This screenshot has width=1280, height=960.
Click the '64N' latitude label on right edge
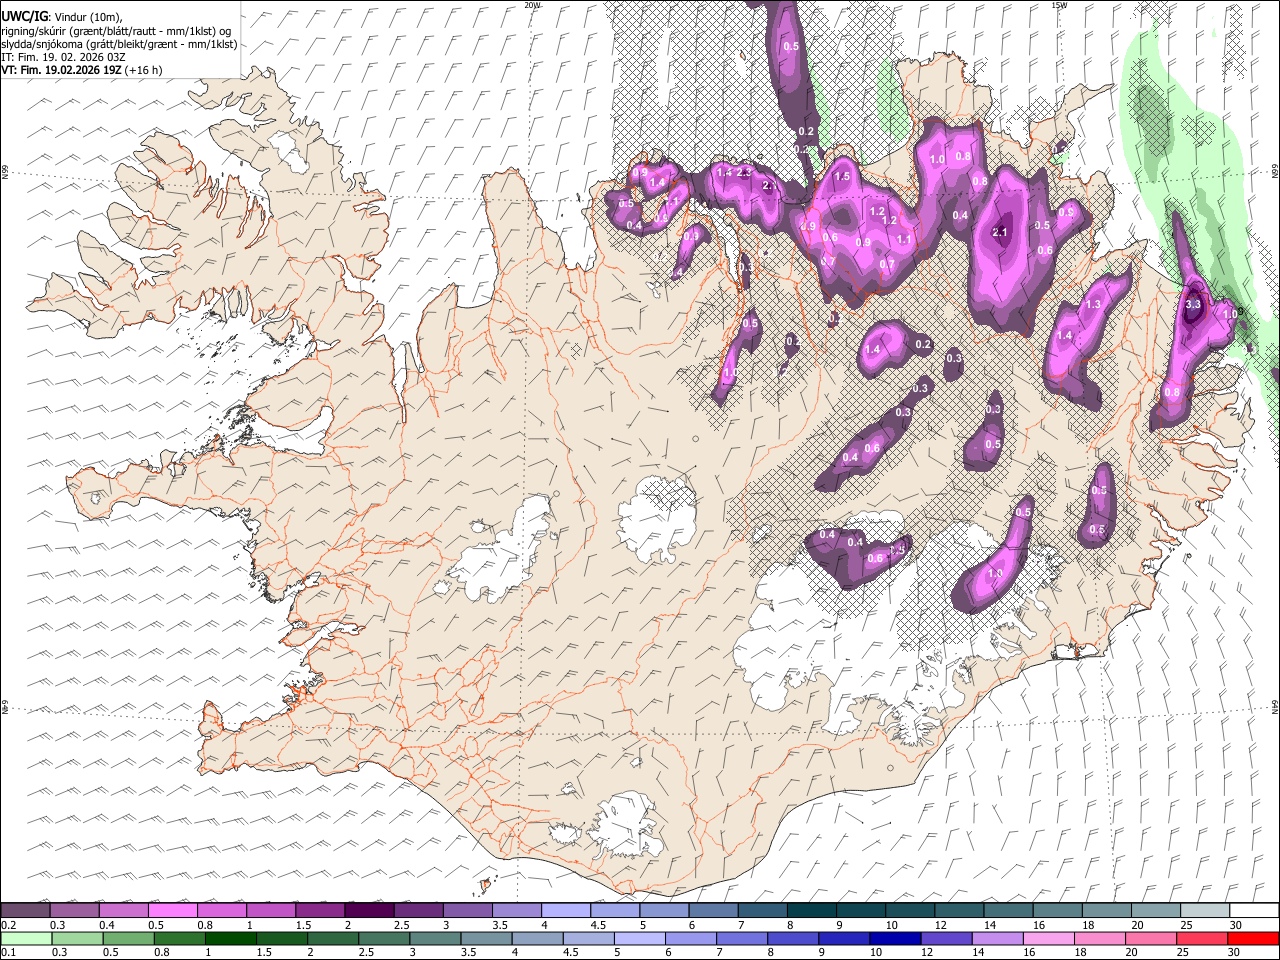[x=1274, y=706]
